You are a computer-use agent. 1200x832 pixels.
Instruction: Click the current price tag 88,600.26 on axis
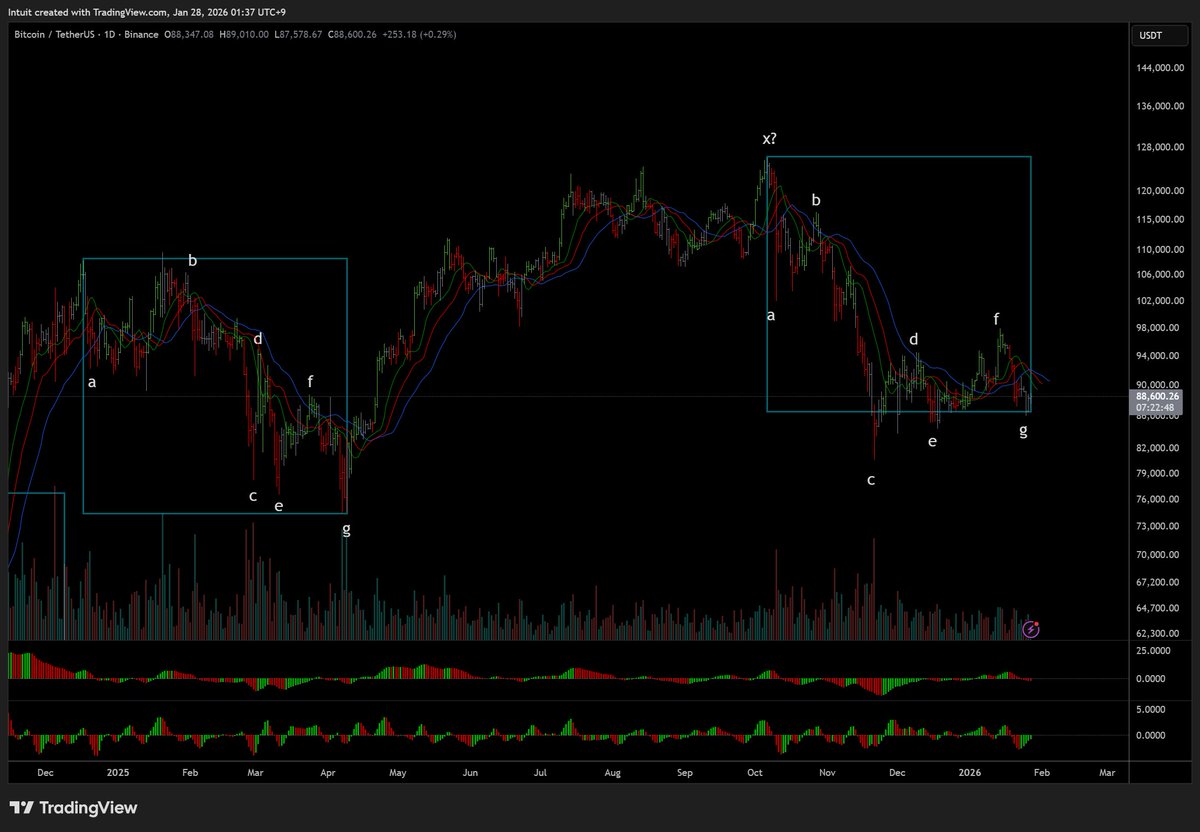pyautogui.click(x=1155, y=395)
